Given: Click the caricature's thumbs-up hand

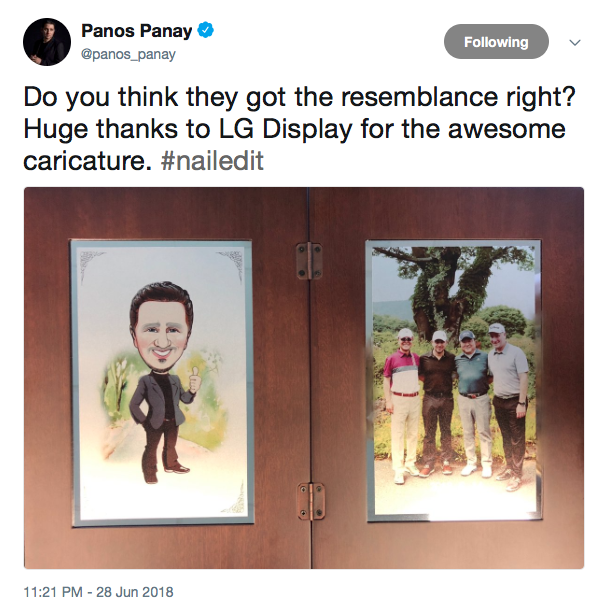Looking at the screenshot, I should pos(194,381).
